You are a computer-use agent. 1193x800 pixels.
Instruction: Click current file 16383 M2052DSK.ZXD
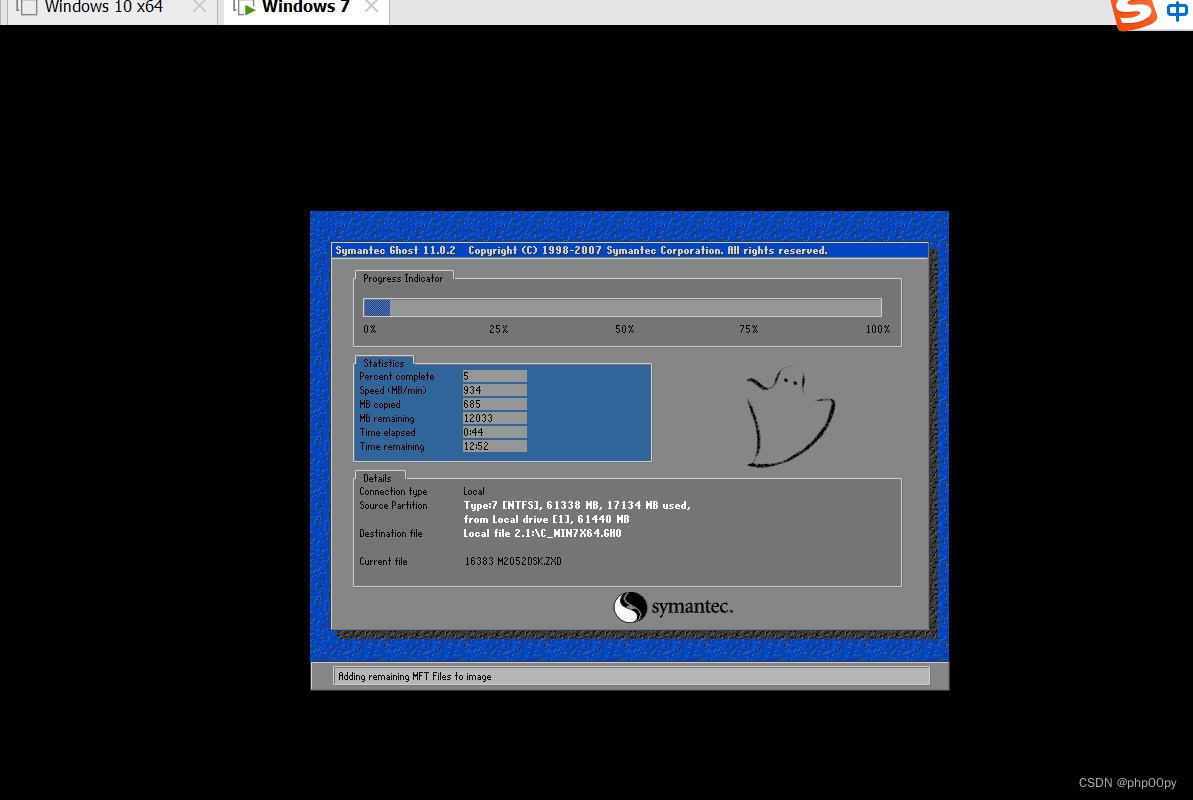[x=513, y=562]
